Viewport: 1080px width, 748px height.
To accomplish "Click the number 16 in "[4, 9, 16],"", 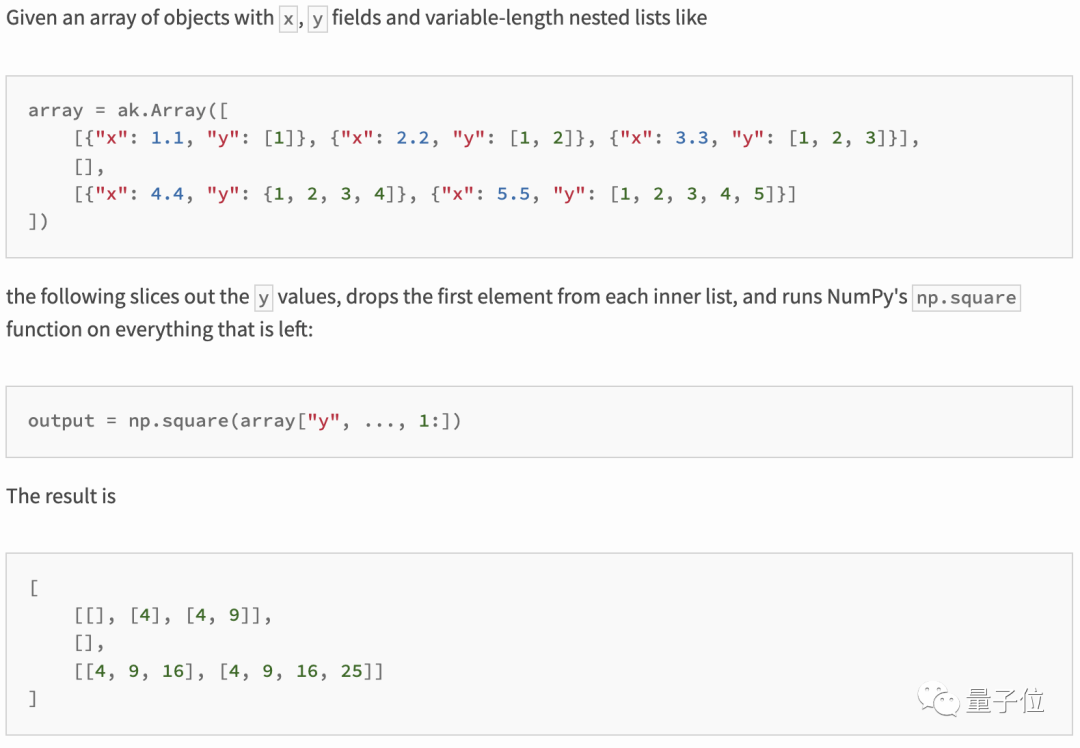I will [173, 671].
